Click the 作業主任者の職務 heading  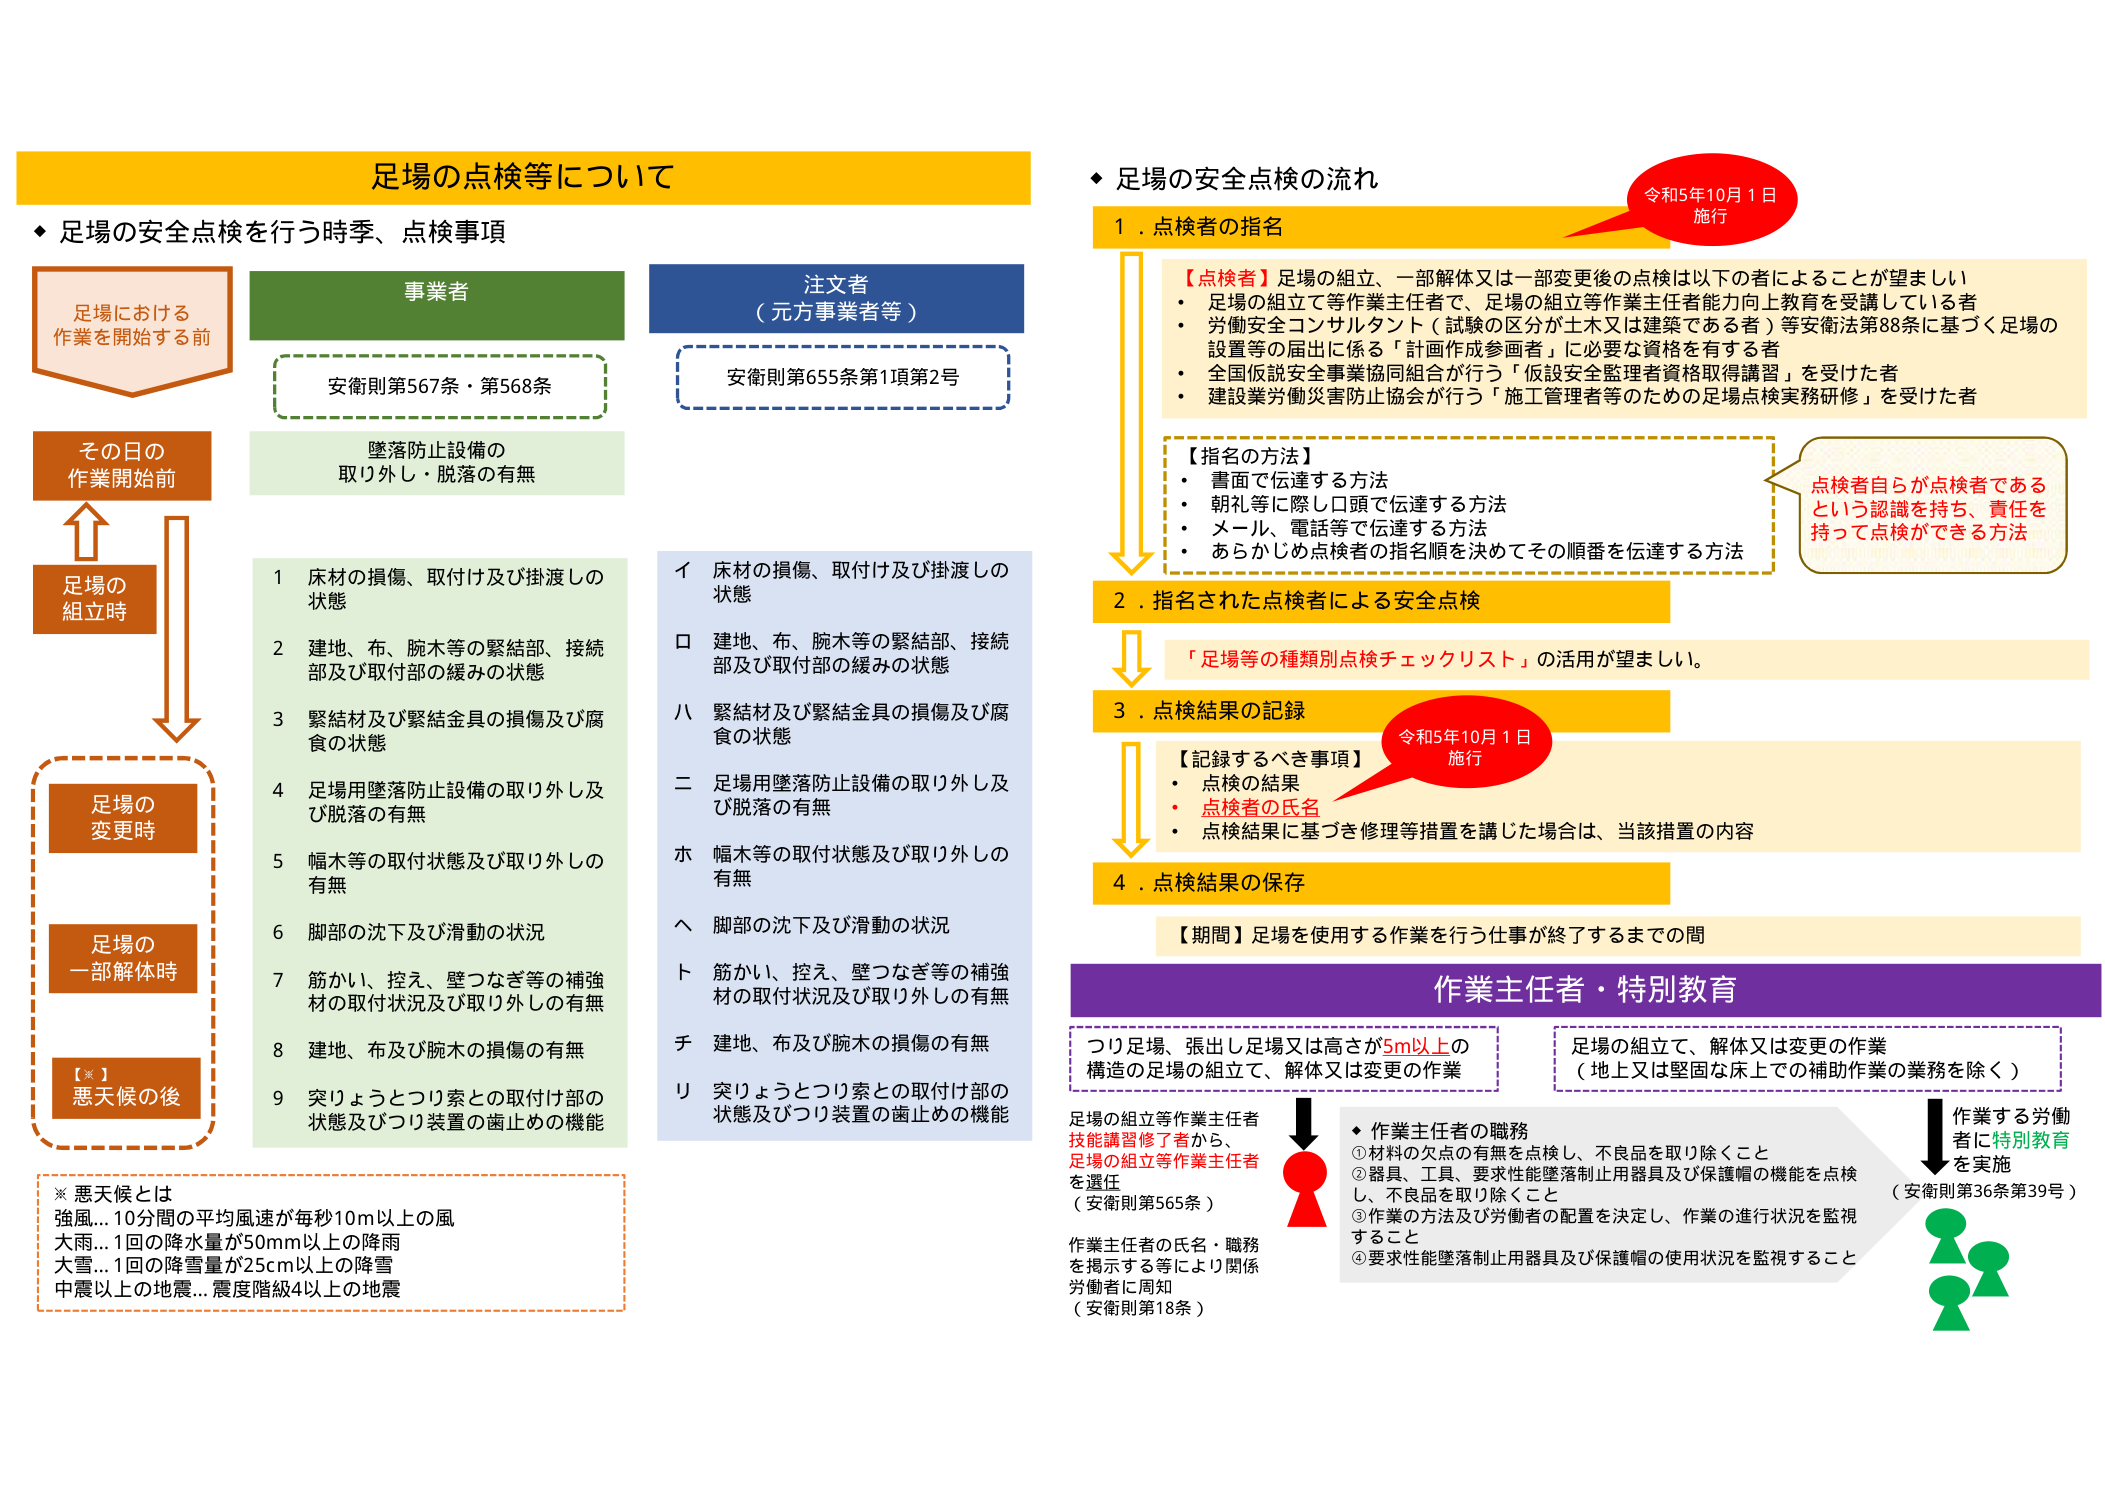pyautogui.click(x=1448, y=1131)
